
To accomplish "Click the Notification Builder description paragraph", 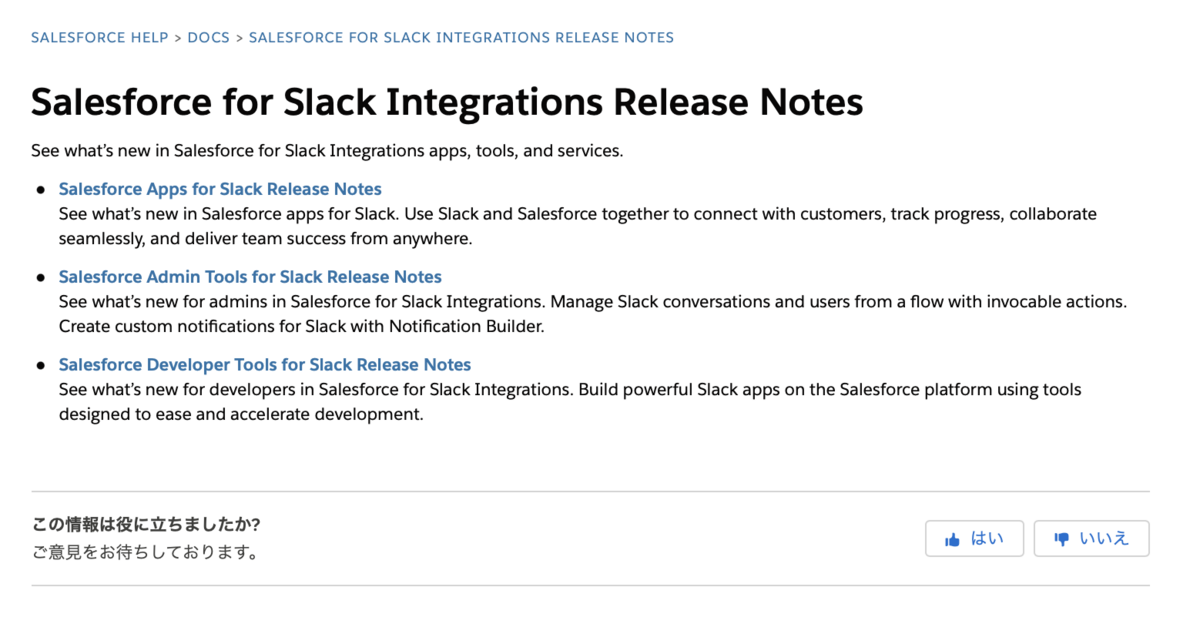I will (x=593, y=314).
